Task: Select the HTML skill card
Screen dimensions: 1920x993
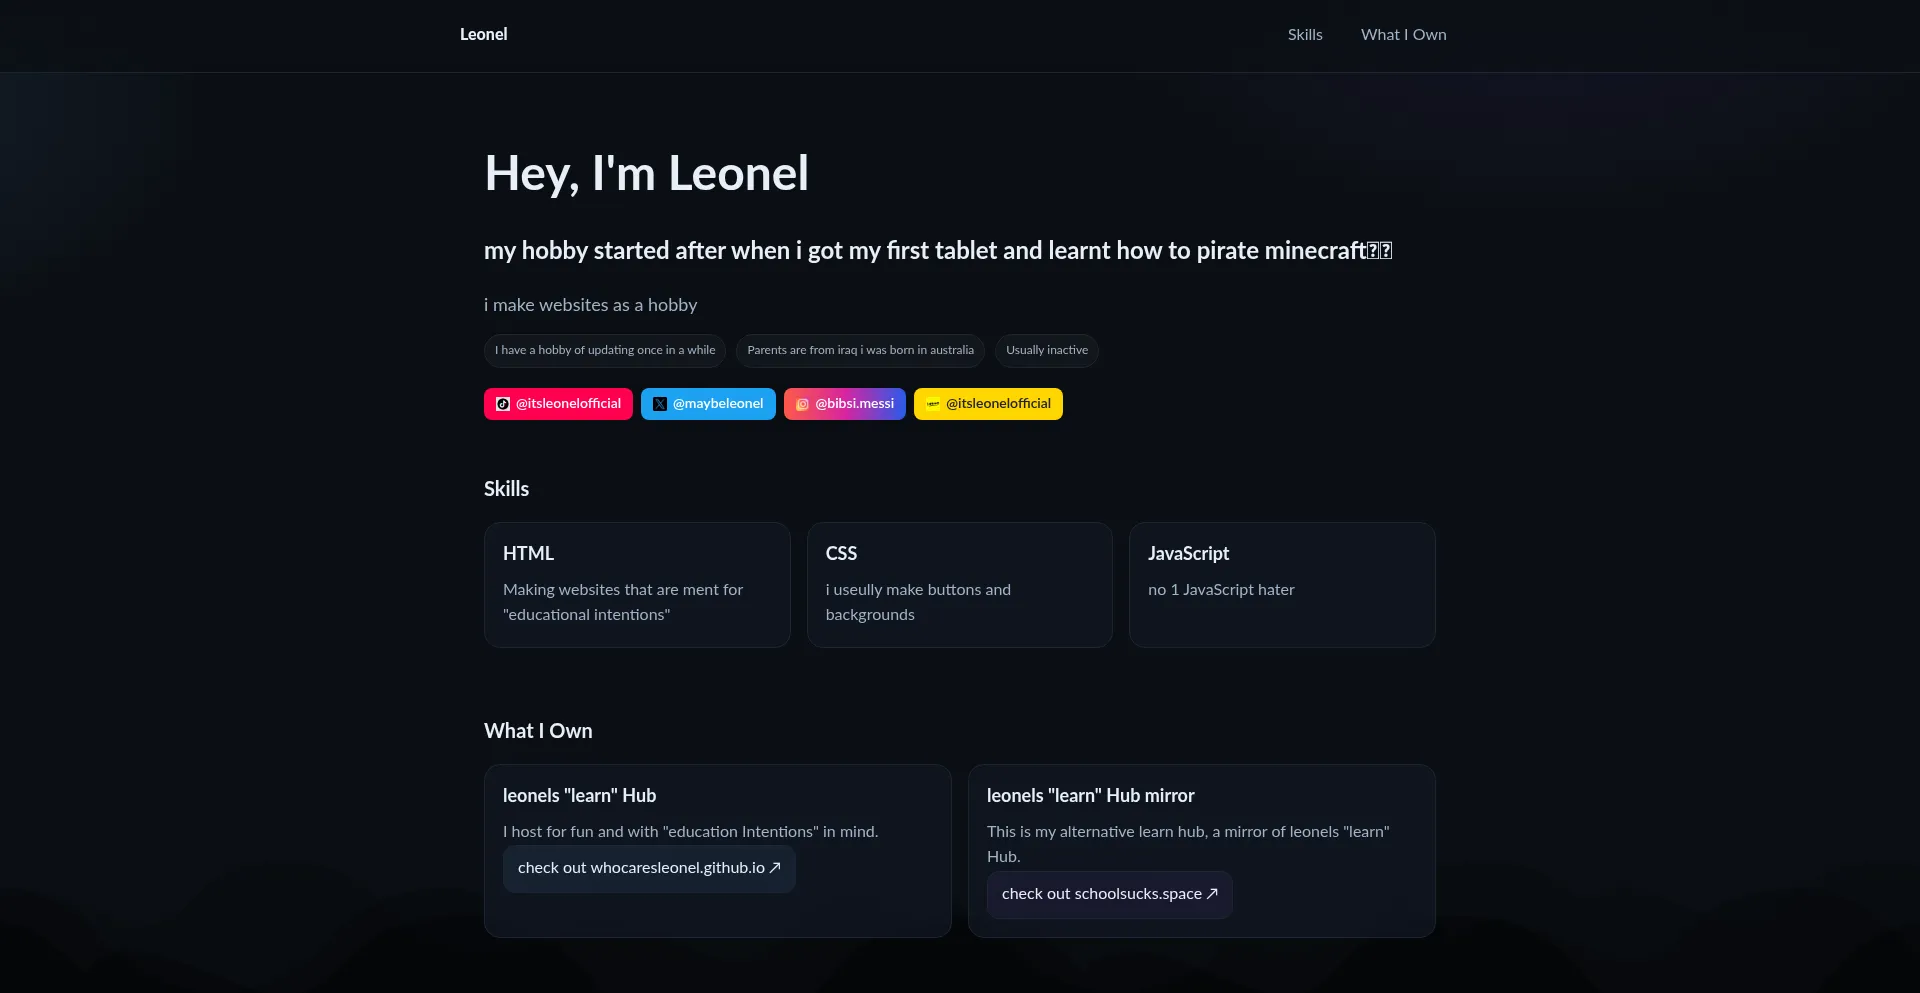Action: tap(637, 585)
